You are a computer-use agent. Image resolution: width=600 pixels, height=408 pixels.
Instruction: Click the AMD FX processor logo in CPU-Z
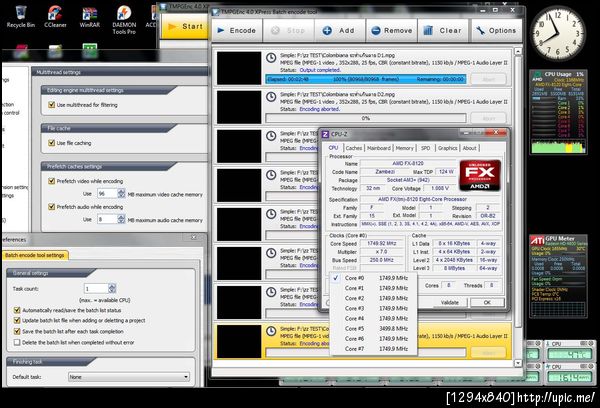480,175
